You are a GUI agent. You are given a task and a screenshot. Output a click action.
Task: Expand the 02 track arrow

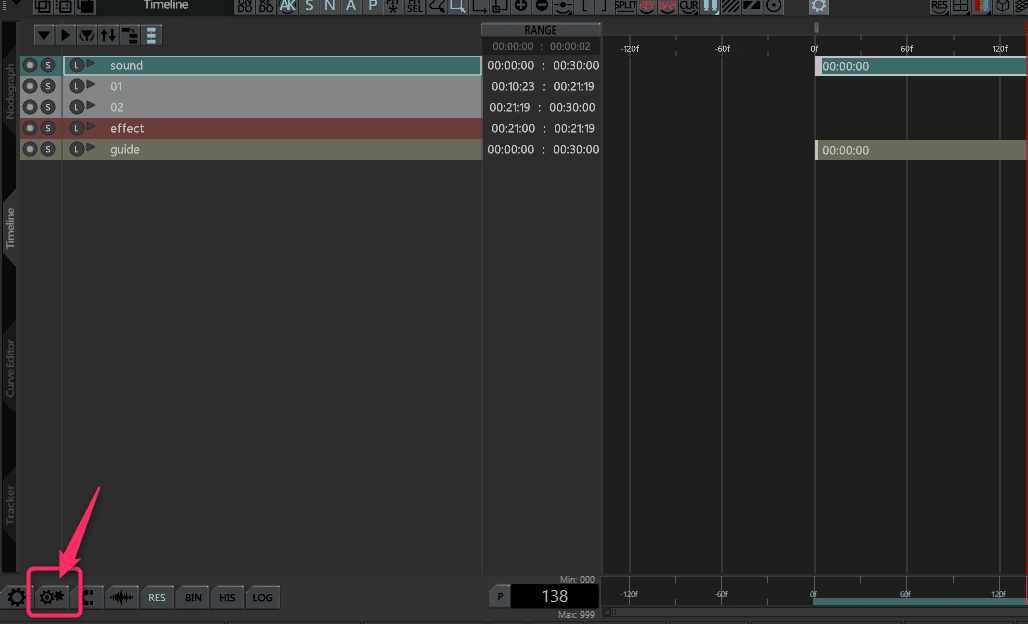tap(91, 106)
